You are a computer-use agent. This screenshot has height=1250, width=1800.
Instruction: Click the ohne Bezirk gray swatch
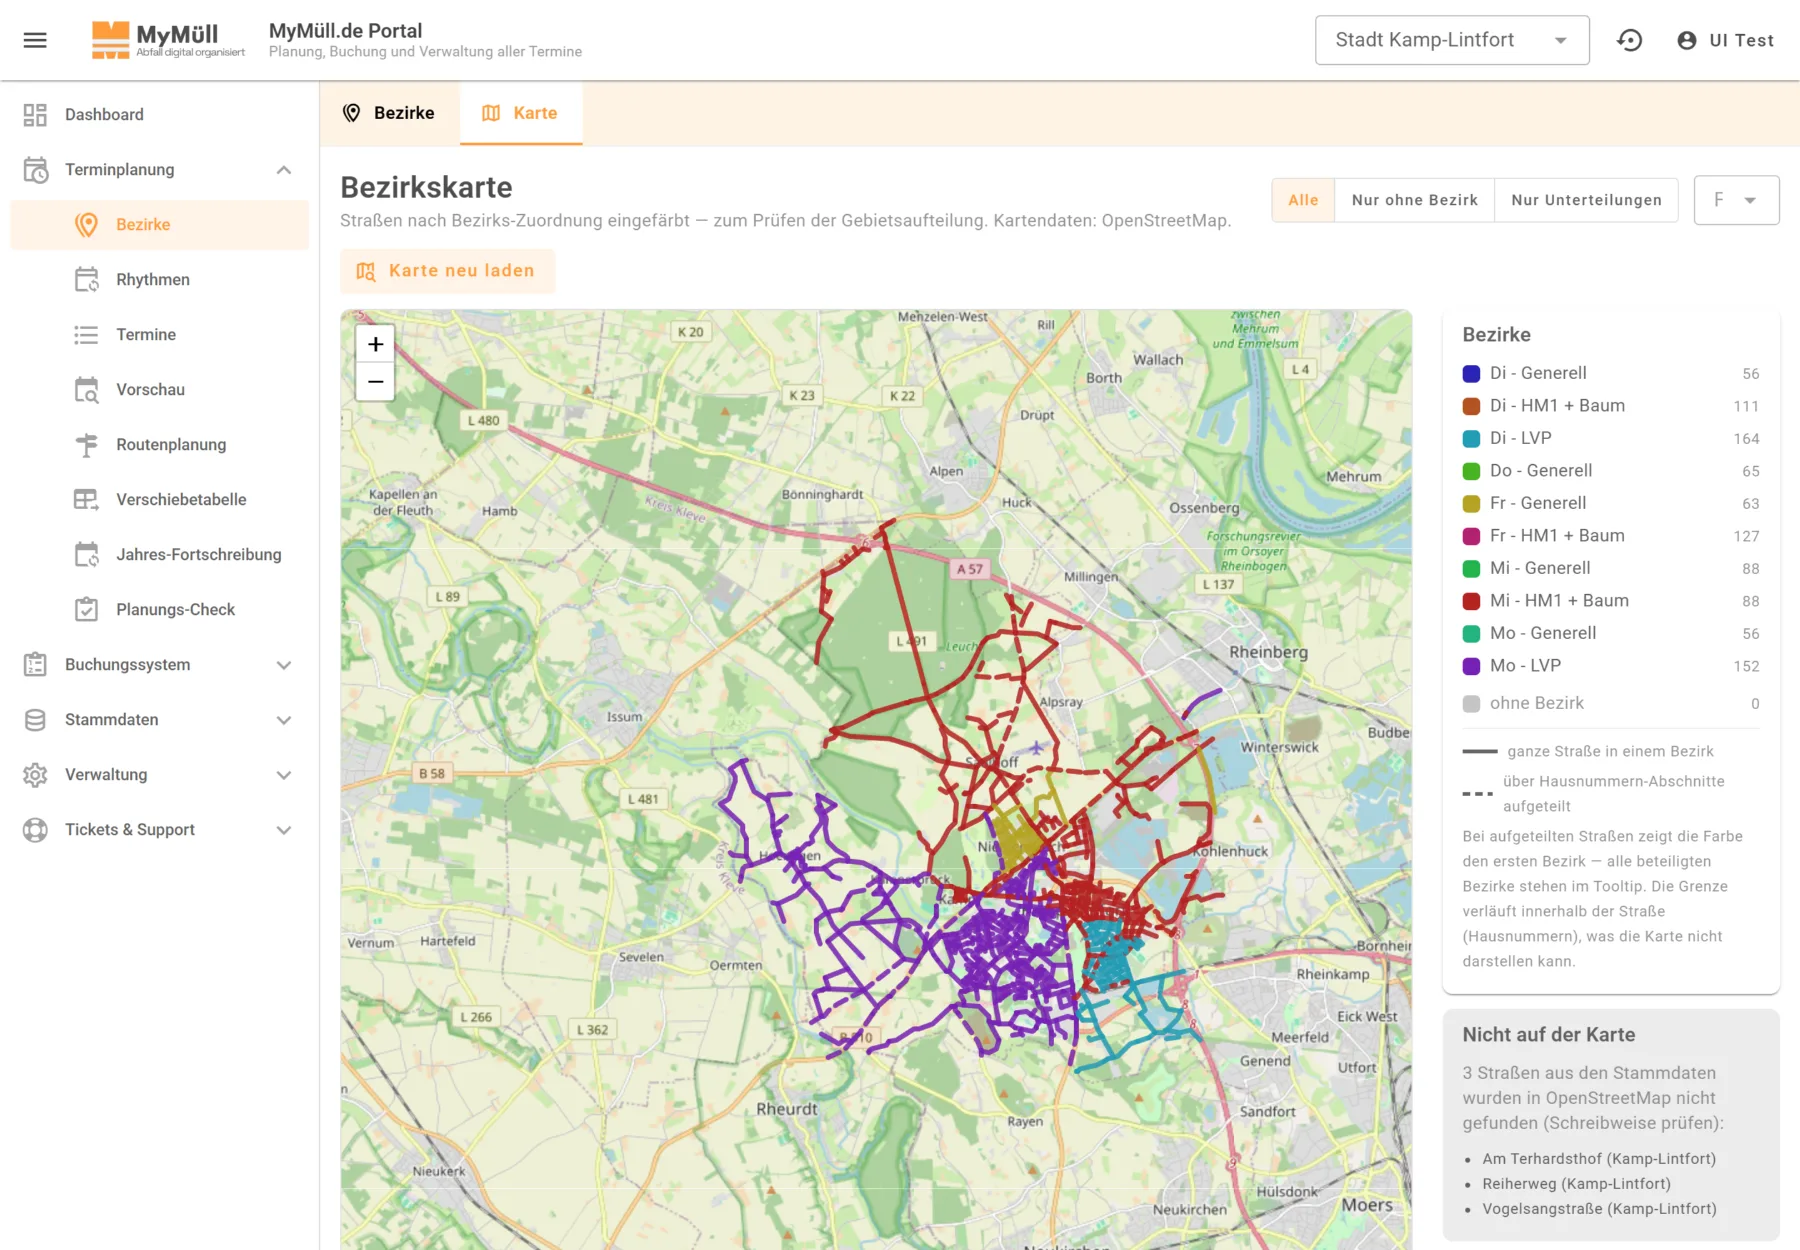(x=1471, y=704)
